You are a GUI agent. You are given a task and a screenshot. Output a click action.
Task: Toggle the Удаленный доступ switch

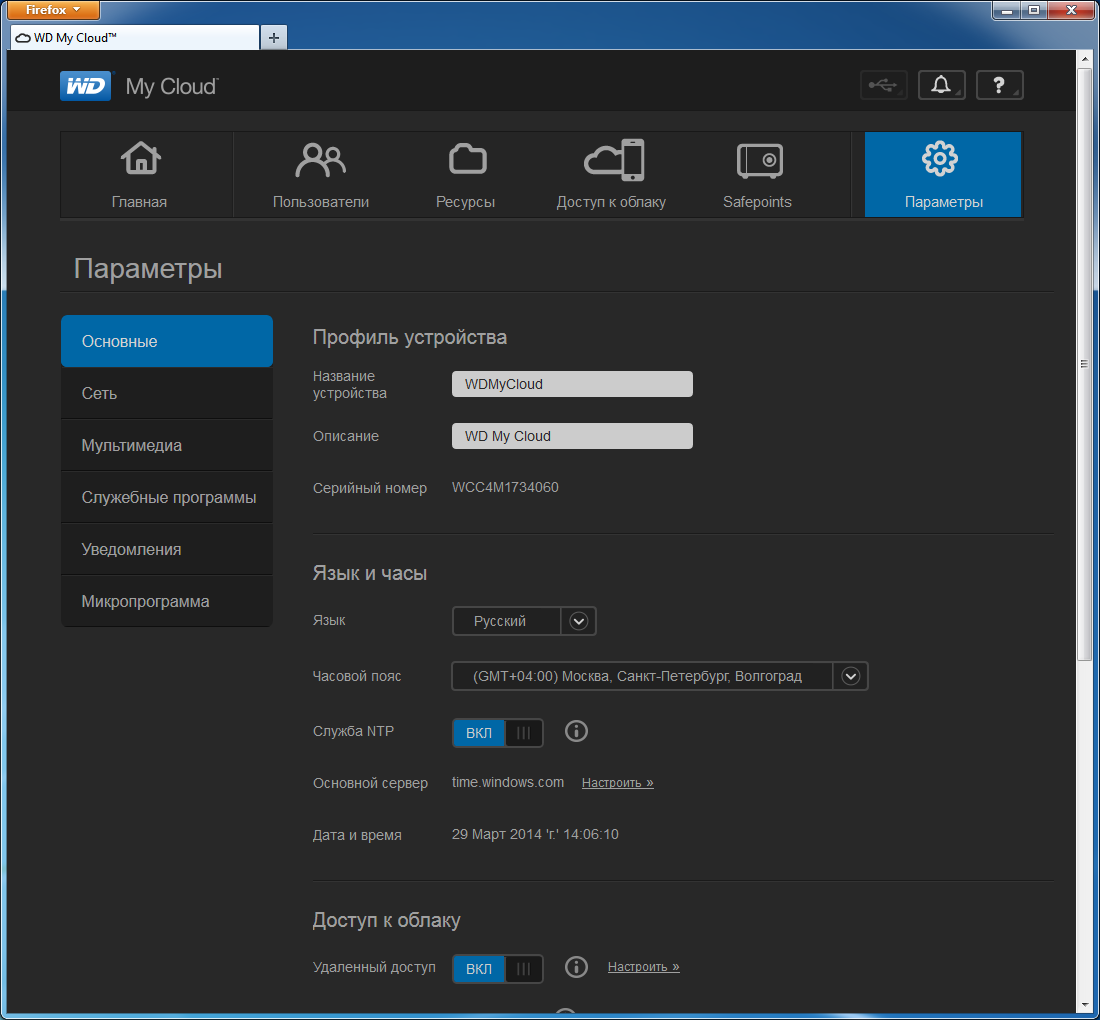pos(498,969)
